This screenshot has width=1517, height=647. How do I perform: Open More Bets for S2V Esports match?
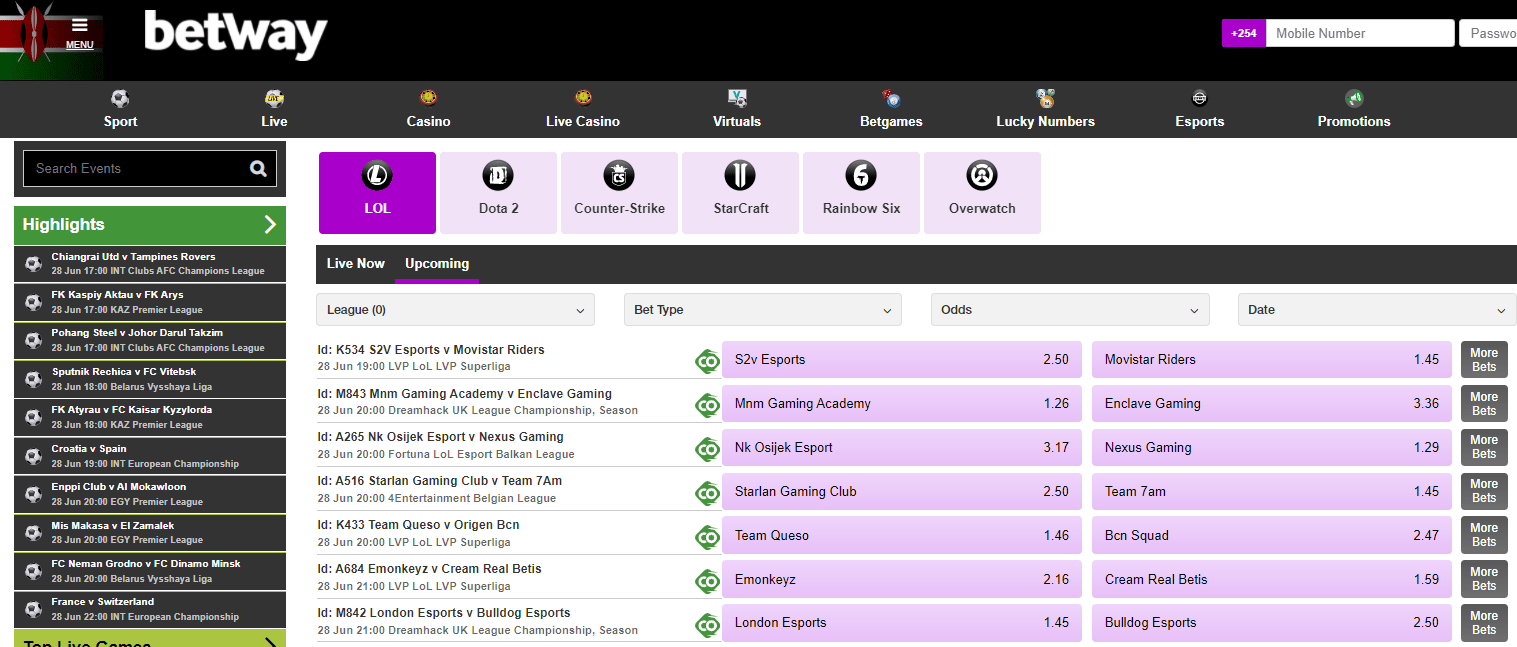(1484, 360)
